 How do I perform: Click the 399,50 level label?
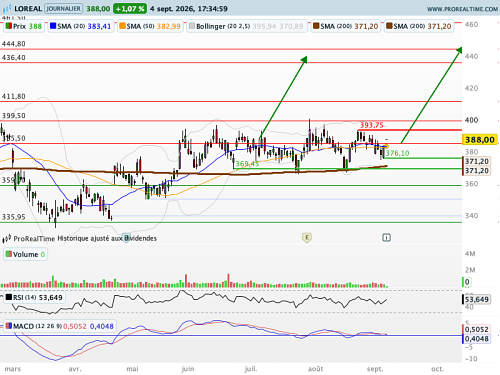coord(13,116)
